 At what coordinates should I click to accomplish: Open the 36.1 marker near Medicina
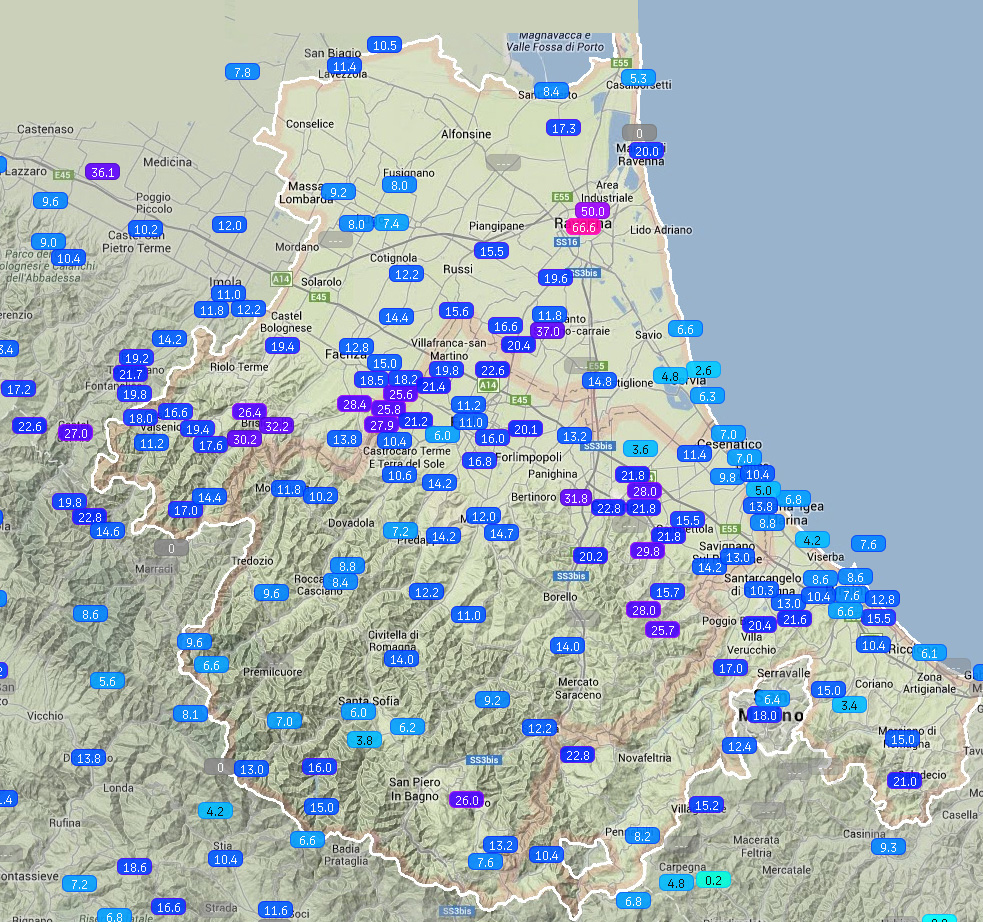[x=102, y=172]
